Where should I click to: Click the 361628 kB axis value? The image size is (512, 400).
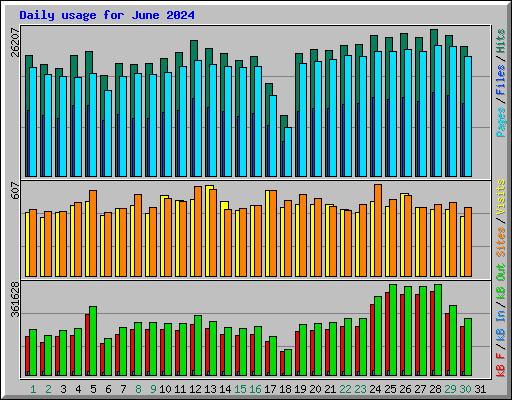tap(15, 300)
